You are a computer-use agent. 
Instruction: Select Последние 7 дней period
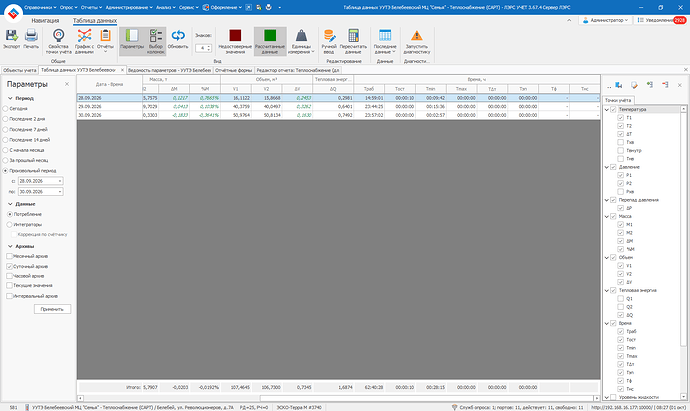pyautogui.click(x=25, y=129)
